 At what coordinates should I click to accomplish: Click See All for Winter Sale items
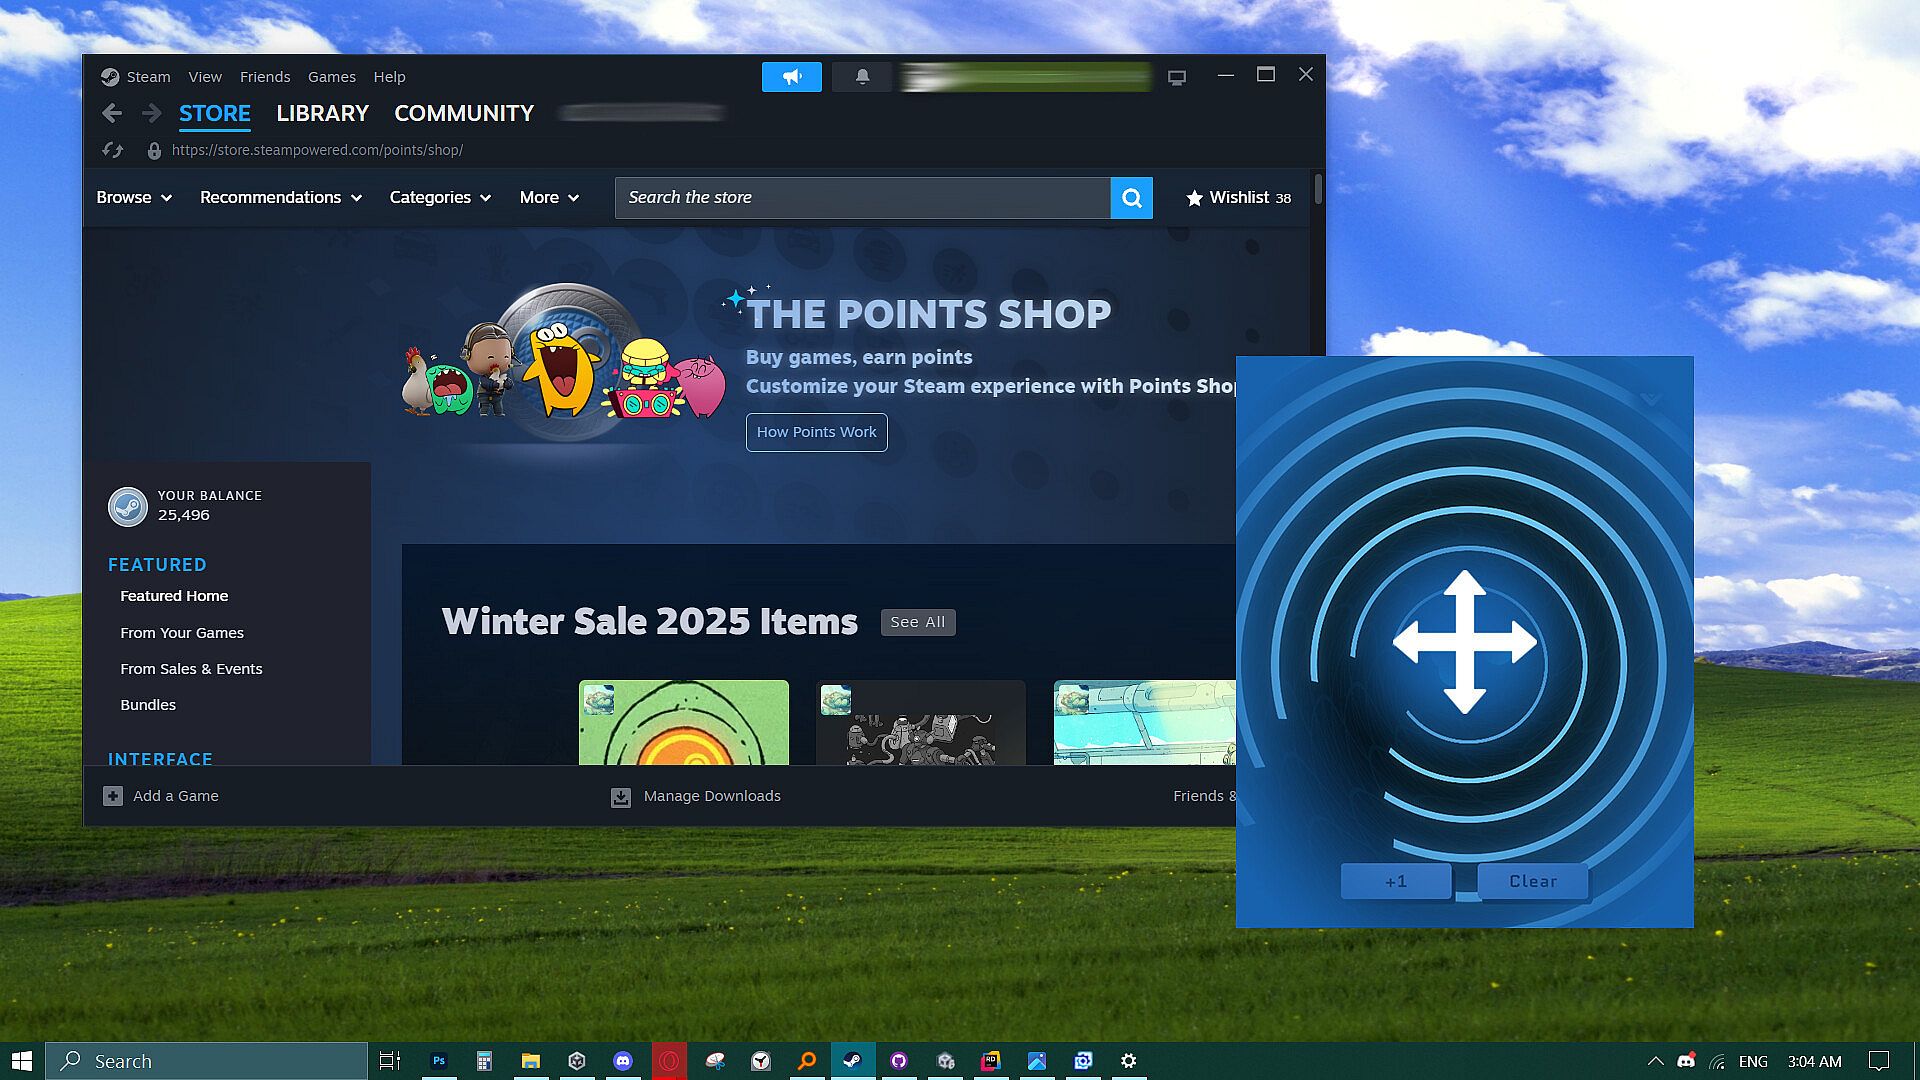(917, 622)
